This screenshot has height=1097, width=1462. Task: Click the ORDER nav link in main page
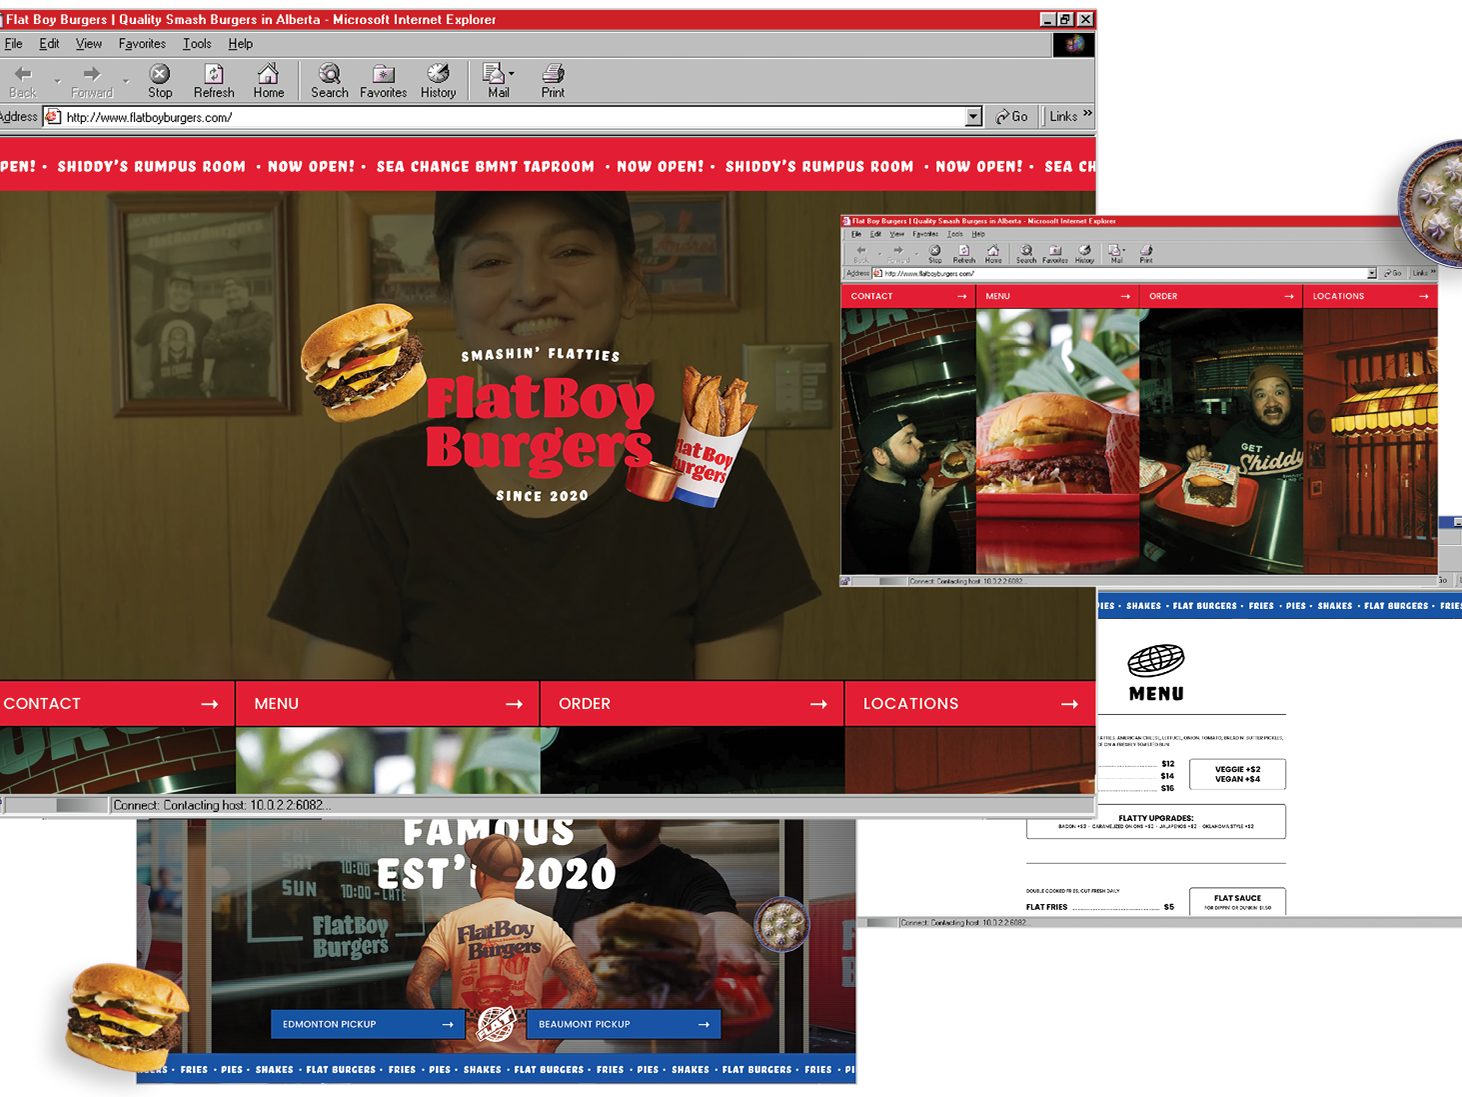click(692, 704)
